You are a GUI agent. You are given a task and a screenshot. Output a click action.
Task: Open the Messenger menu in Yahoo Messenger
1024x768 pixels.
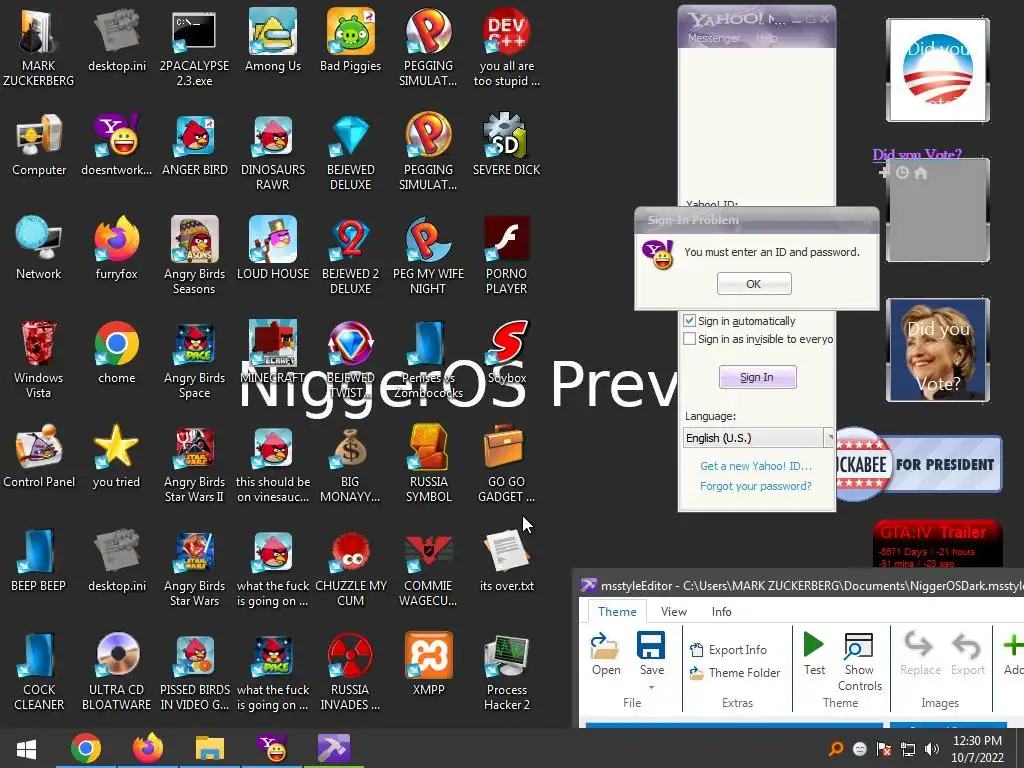click(713, 38)
